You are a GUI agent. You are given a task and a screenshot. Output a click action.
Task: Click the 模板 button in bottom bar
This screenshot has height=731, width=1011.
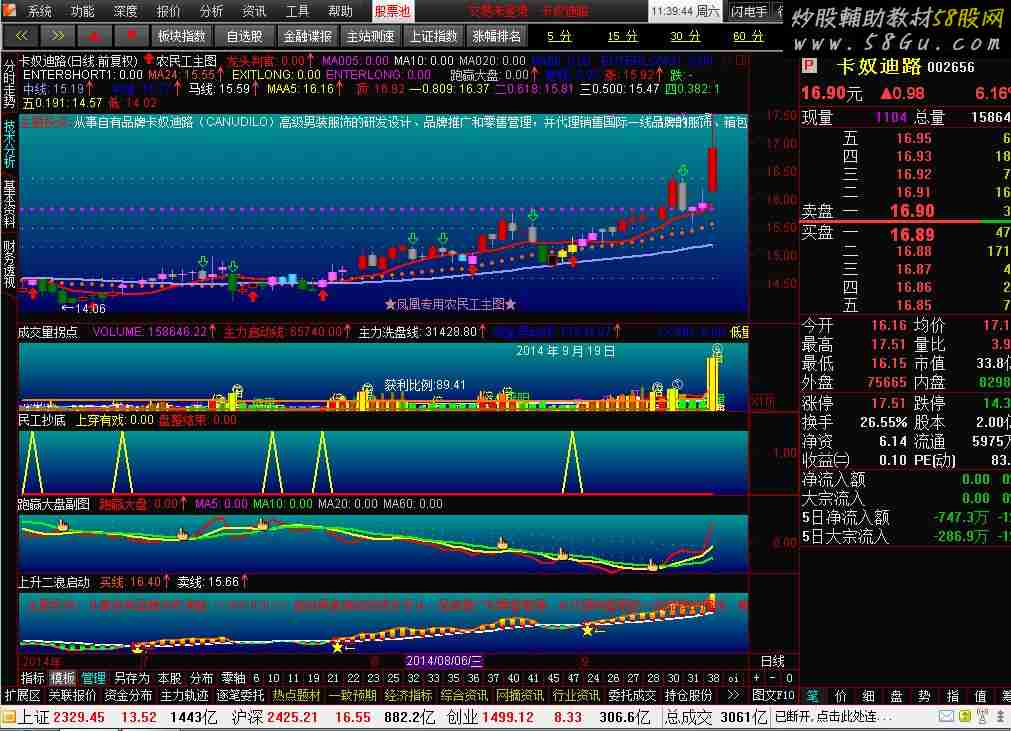[63, 678]
